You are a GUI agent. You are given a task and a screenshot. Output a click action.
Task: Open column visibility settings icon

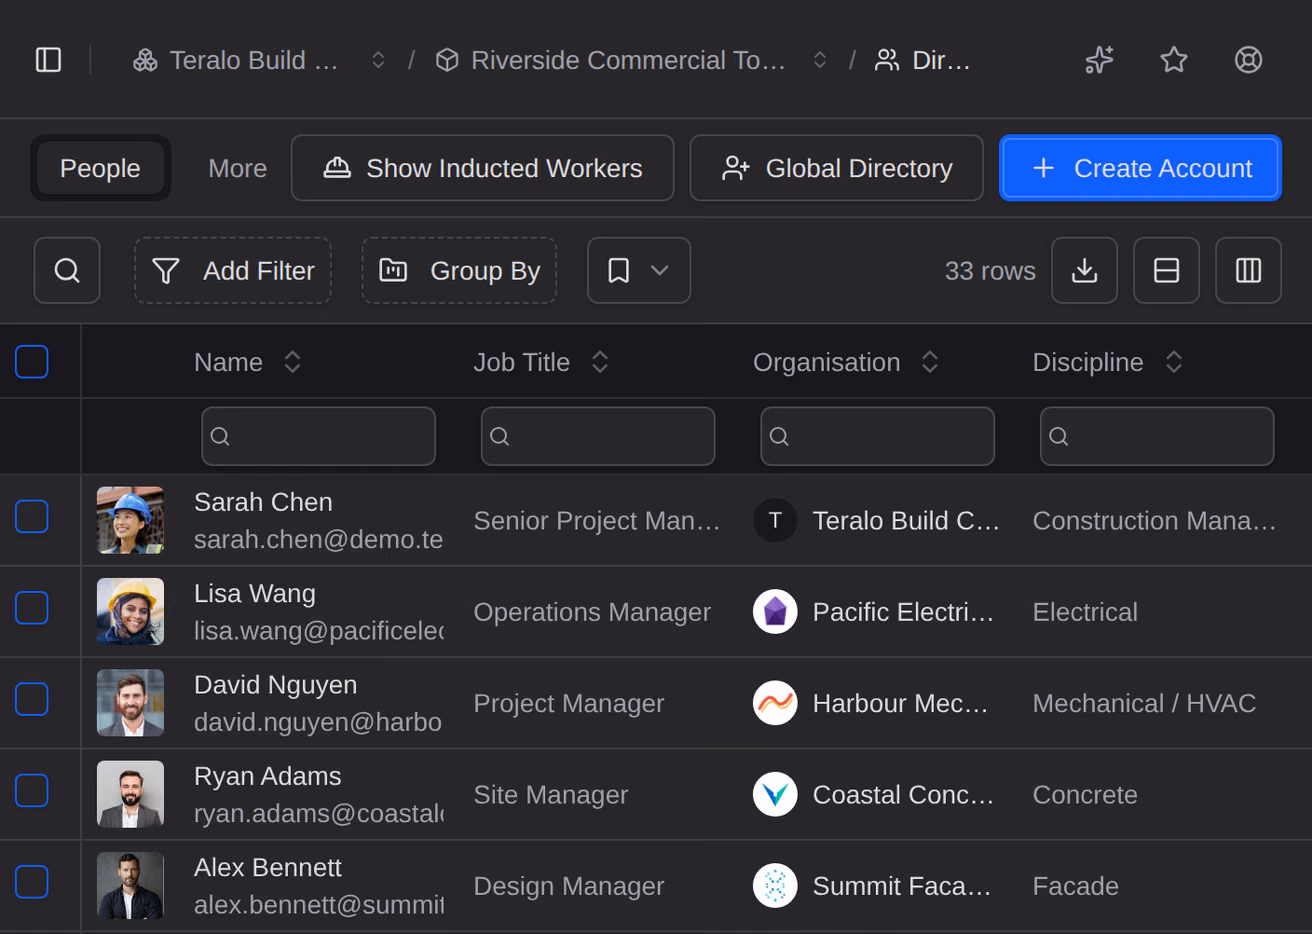click(1248, 270)
